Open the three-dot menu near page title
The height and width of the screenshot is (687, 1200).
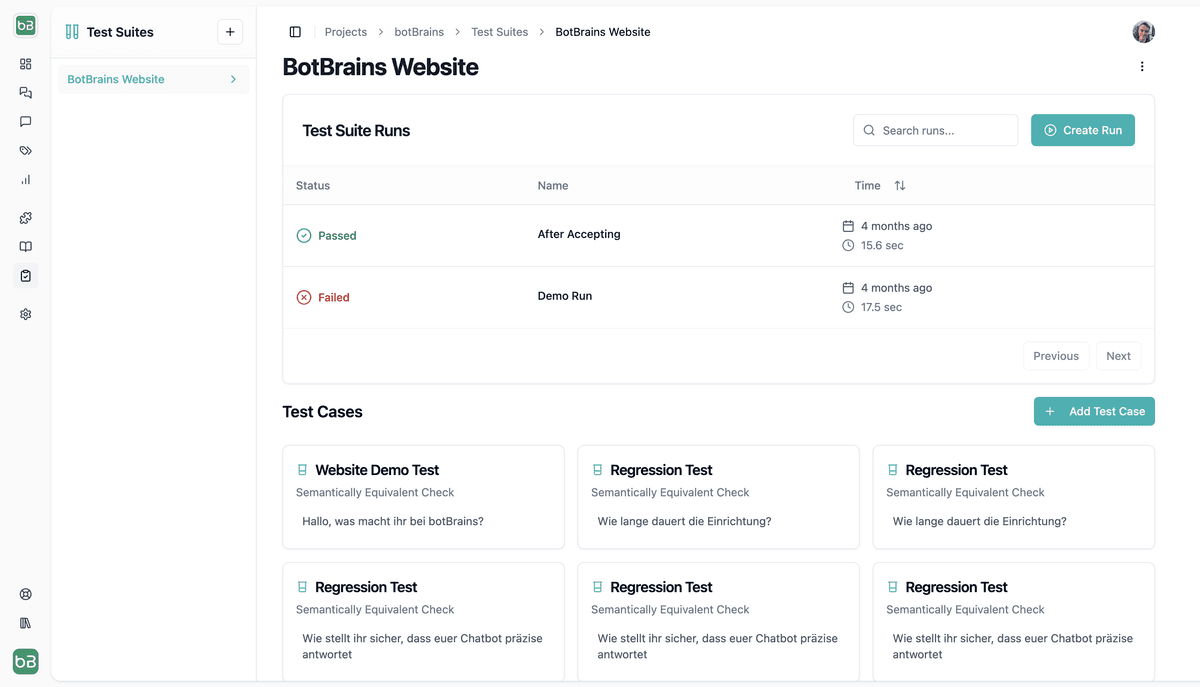1142,66
